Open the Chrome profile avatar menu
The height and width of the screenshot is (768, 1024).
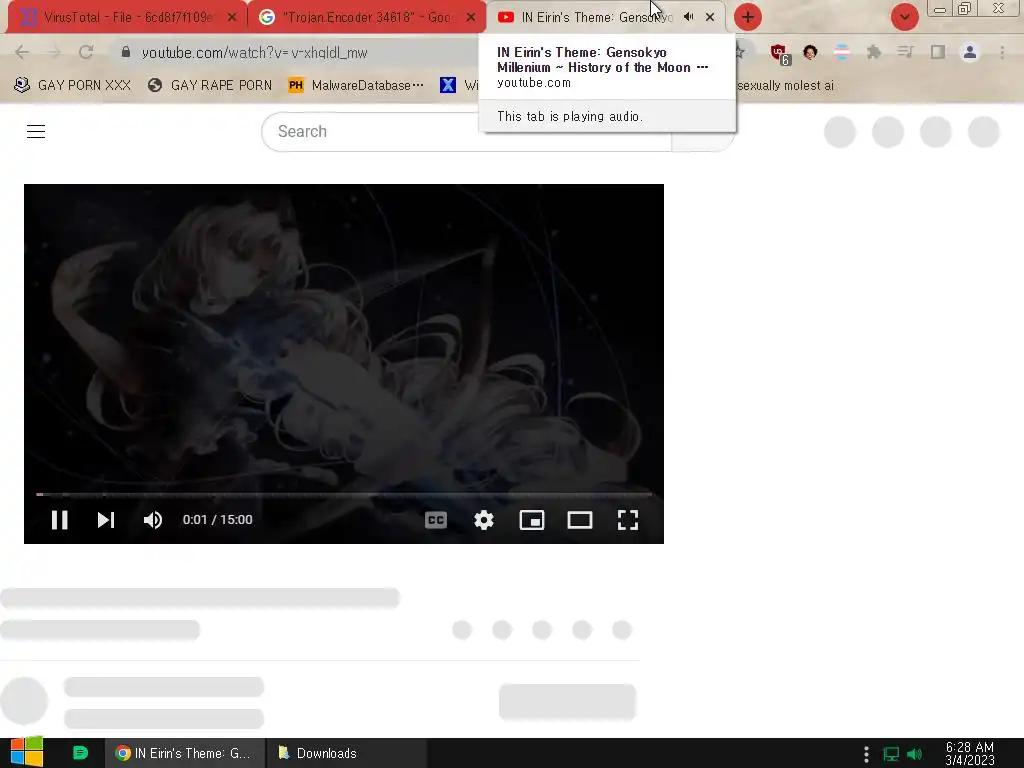[x=970, y=52]
